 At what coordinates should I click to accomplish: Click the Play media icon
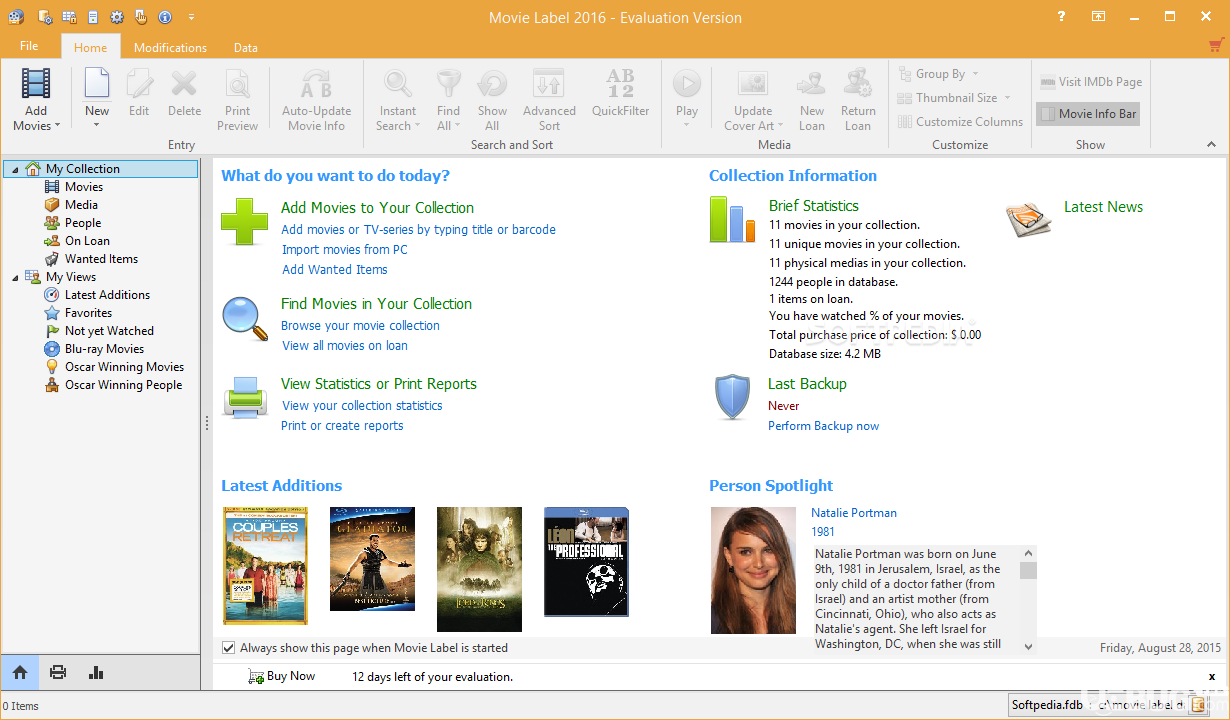click(x=687, y=84)
